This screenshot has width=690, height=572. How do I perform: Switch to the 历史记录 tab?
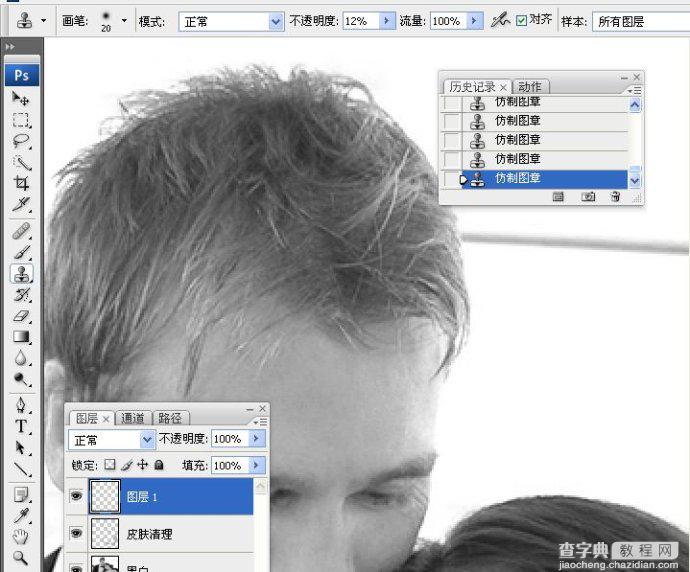472,87
